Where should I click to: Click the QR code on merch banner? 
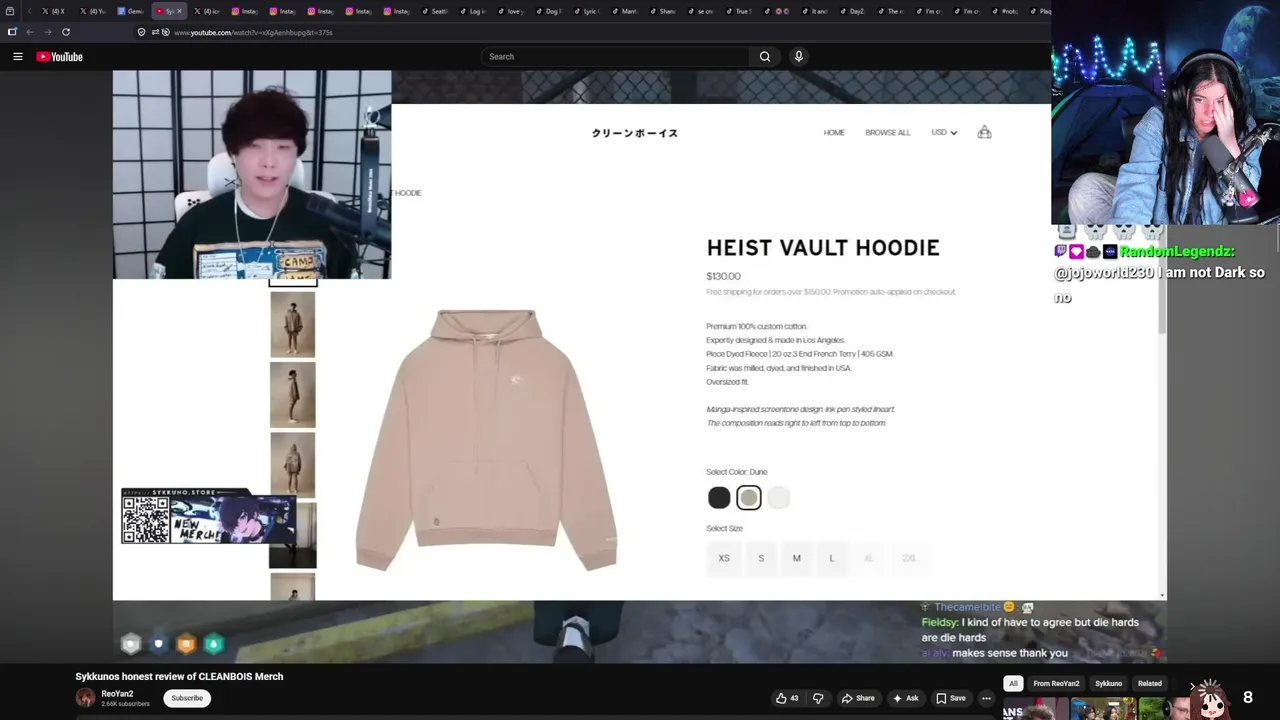pos(146,519)
